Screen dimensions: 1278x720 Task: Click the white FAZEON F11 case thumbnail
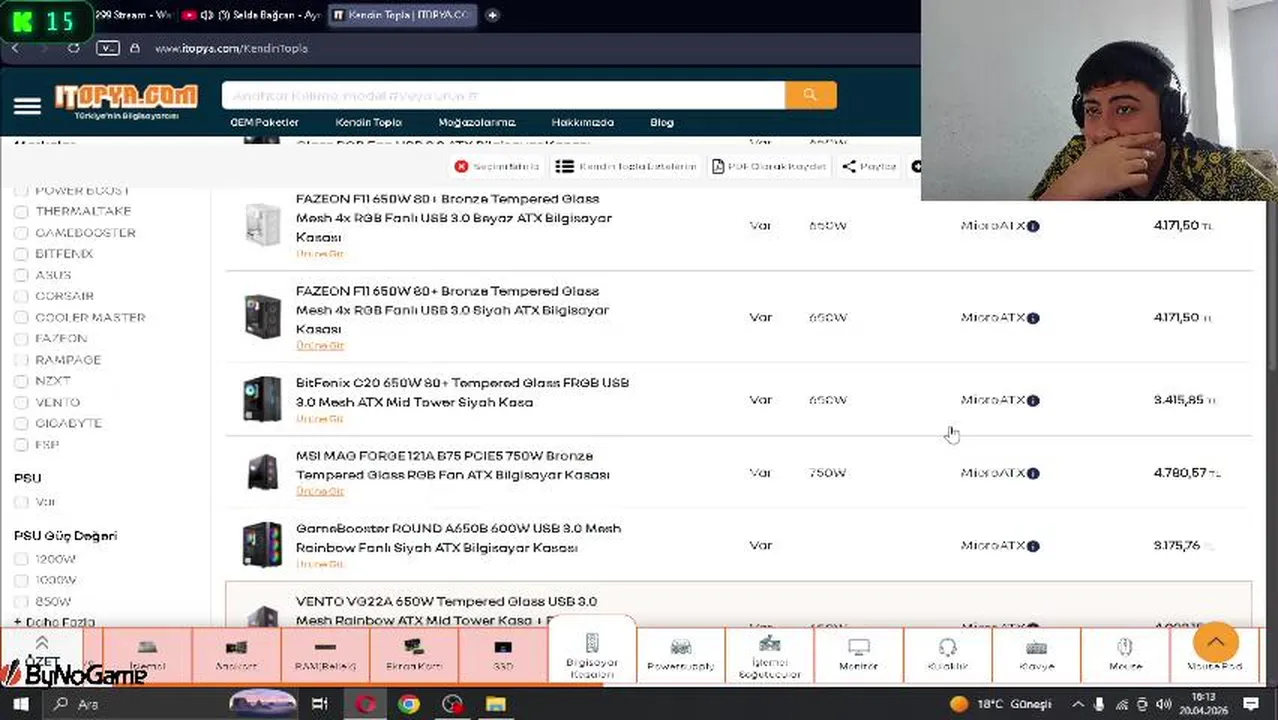[263, 224]
